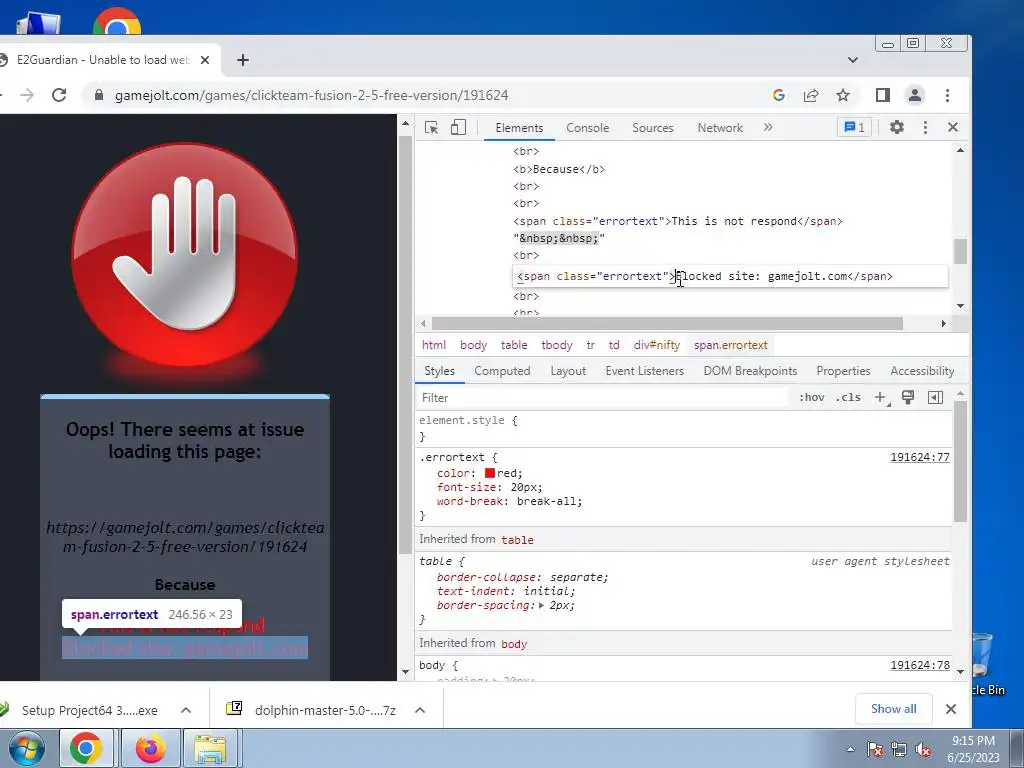The width and height of the screenshot is (1024, 768).
Task: Click the horizontal scrollbar in Elements panel
Action: pyautogui.click(x=667, y=323)
